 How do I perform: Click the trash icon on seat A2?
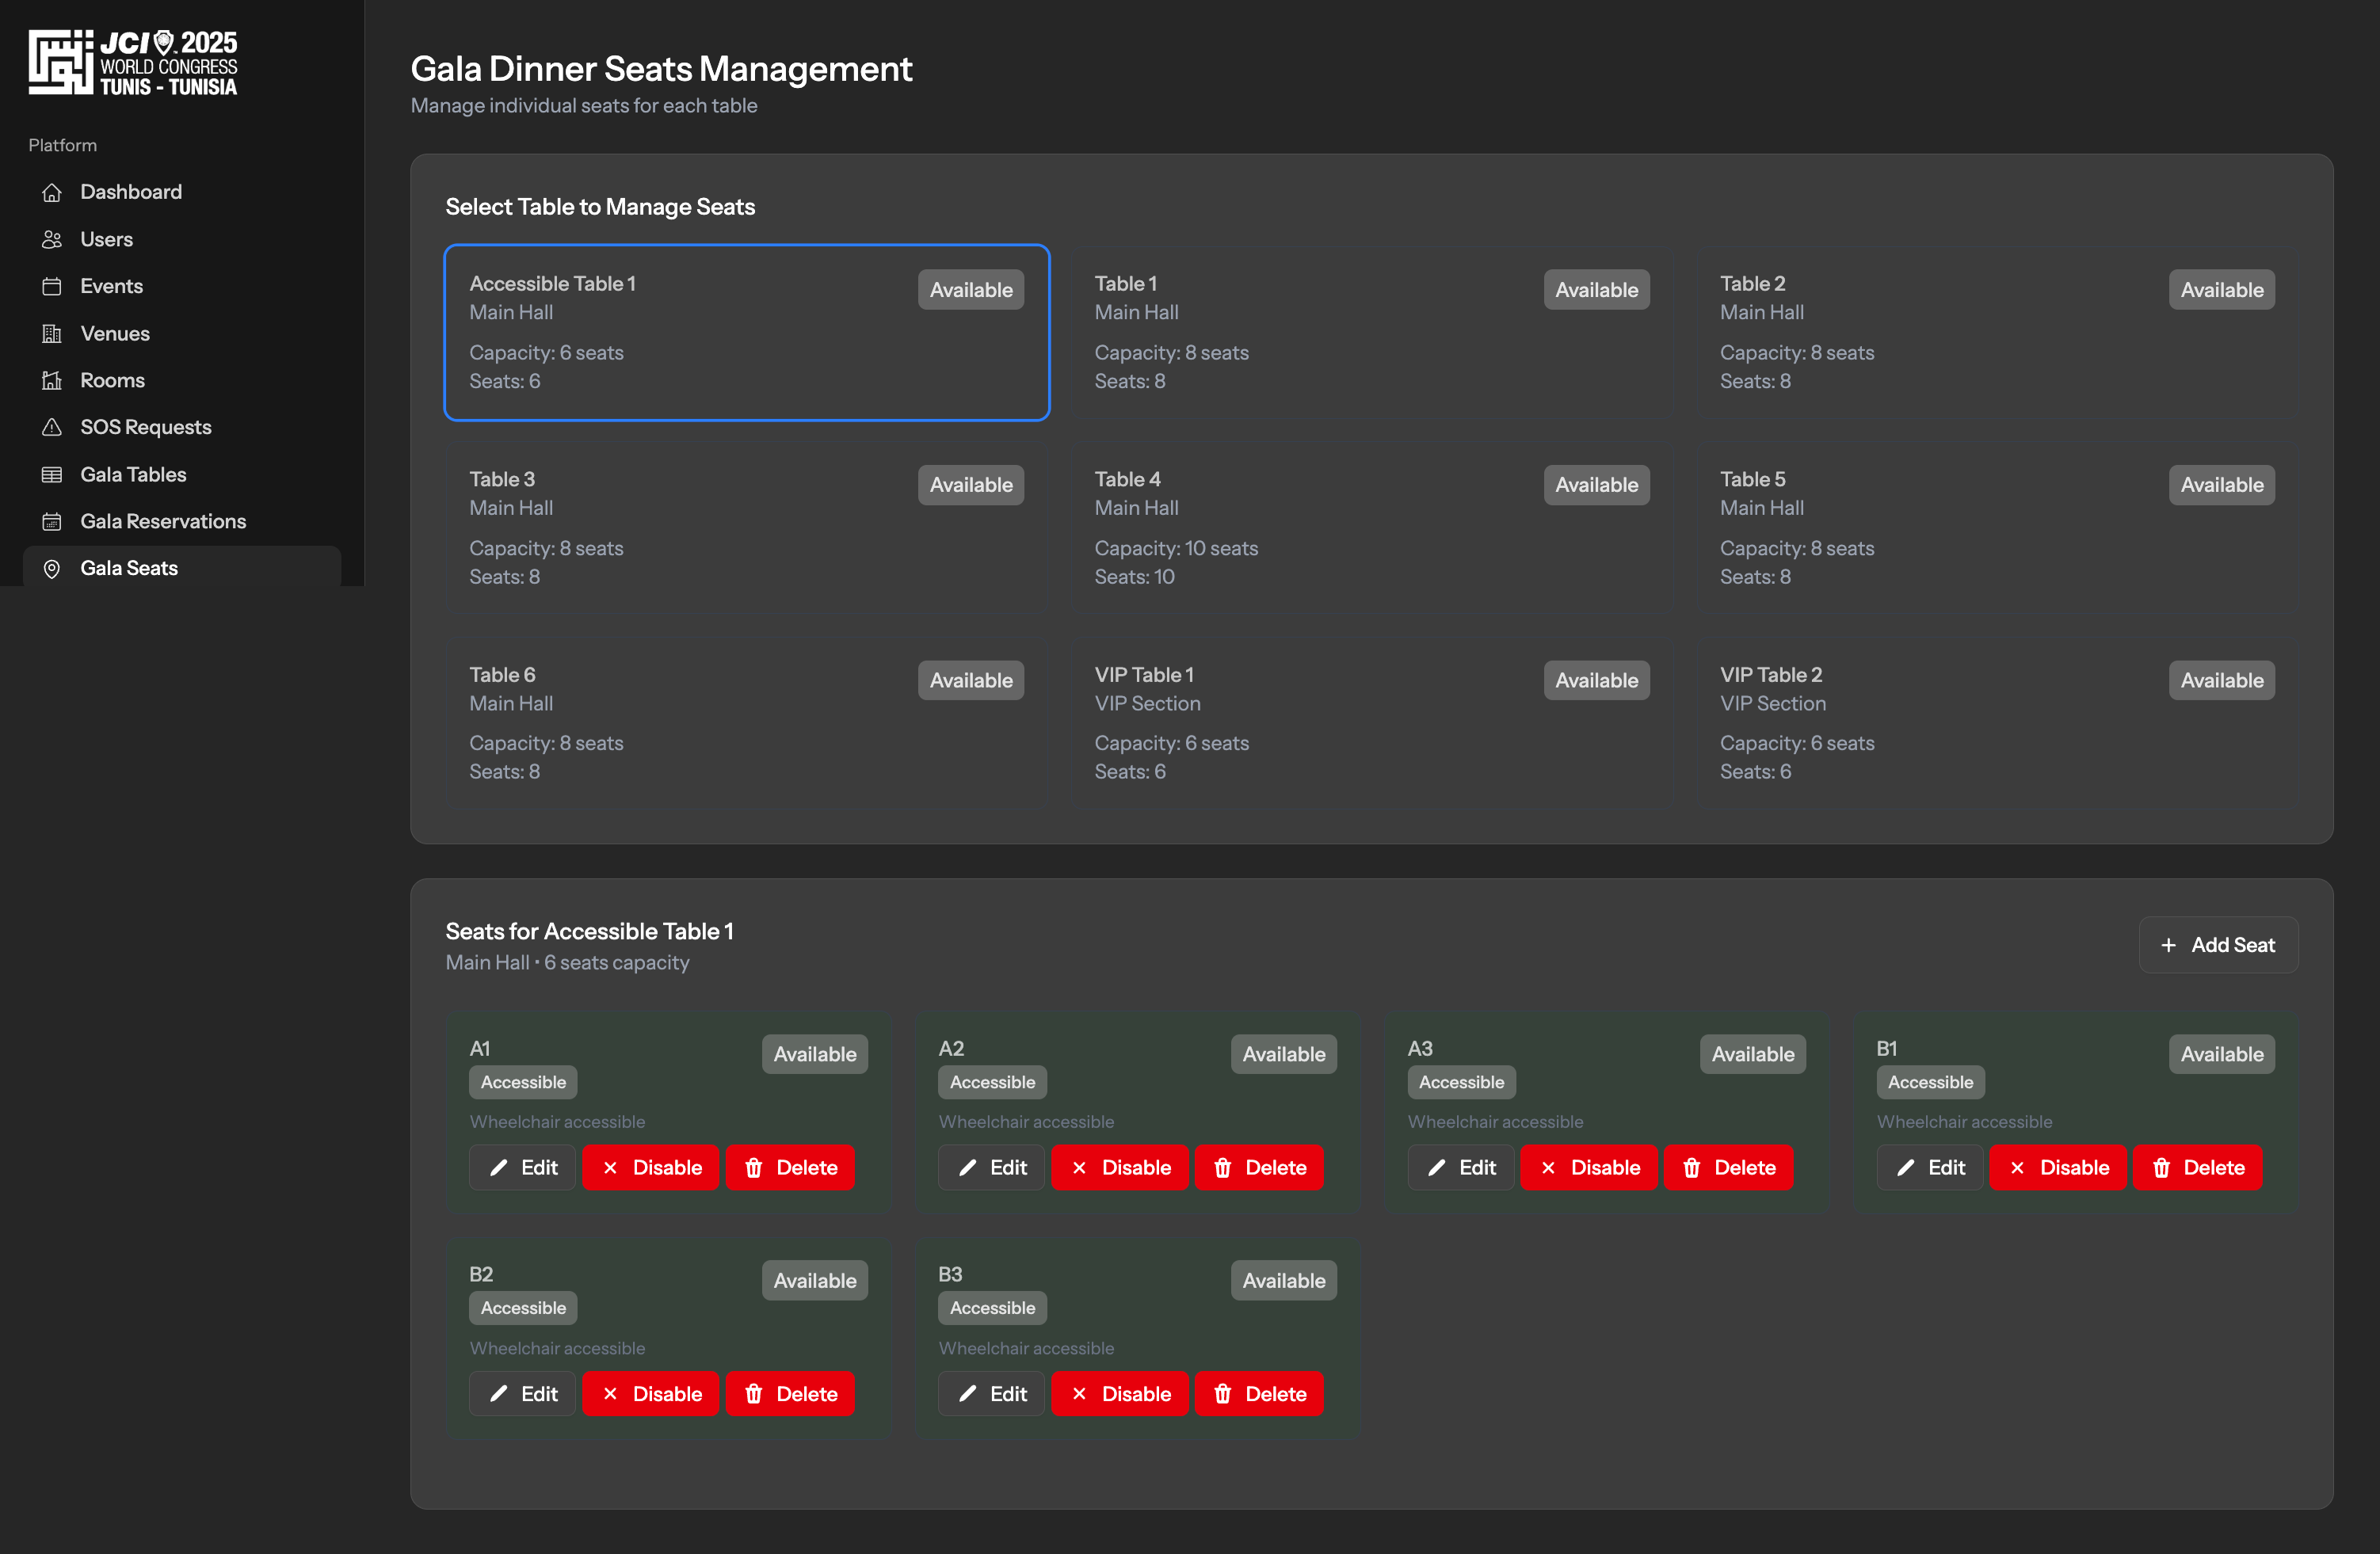pyautogui.click(x=1222, y=1167)
